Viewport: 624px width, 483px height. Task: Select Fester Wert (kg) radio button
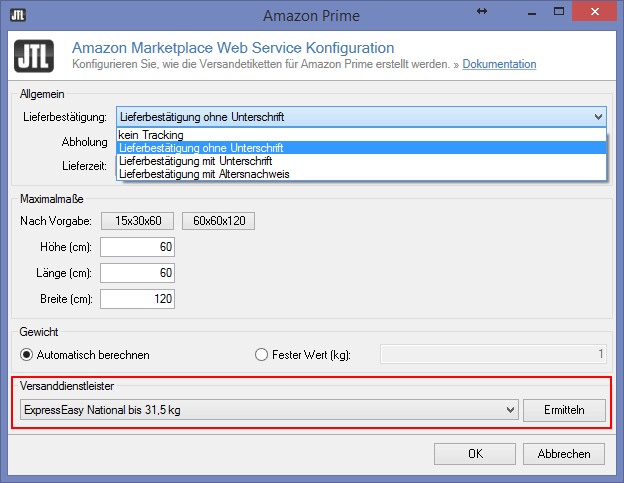coord(263,354)
